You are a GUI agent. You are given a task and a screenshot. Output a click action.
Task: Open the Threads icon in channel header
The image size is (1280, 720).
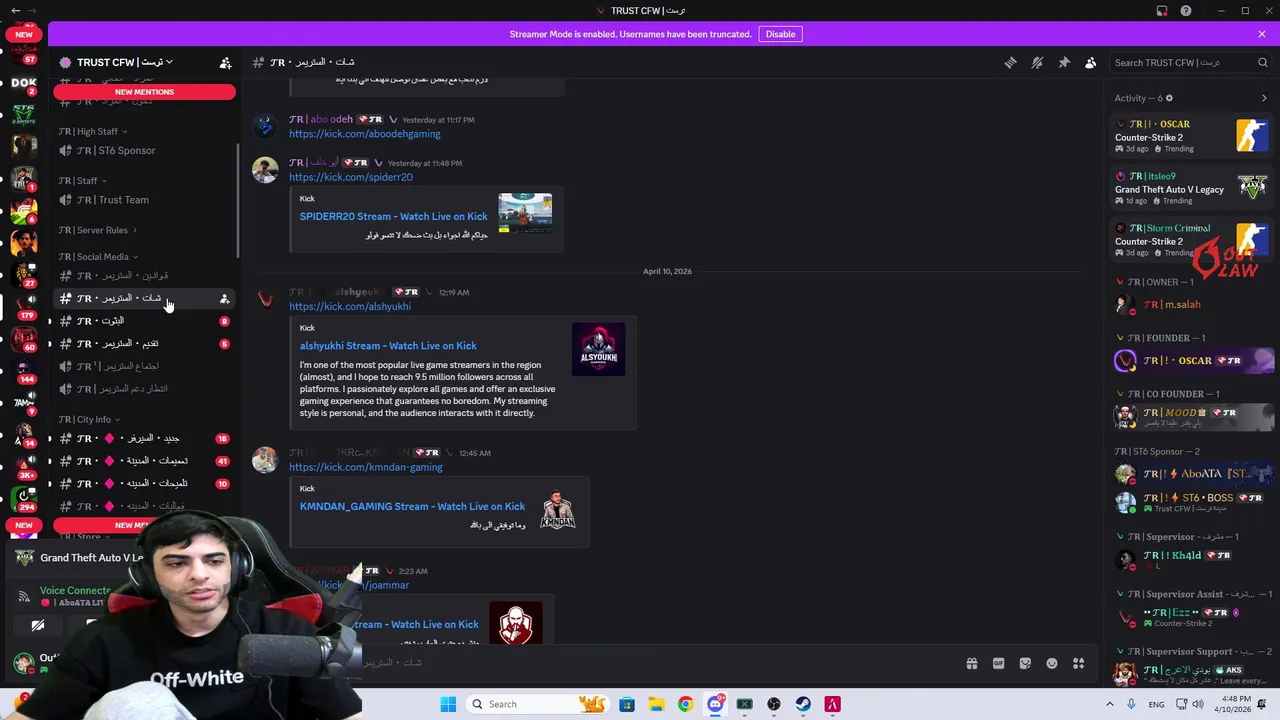click(1010, 62)
